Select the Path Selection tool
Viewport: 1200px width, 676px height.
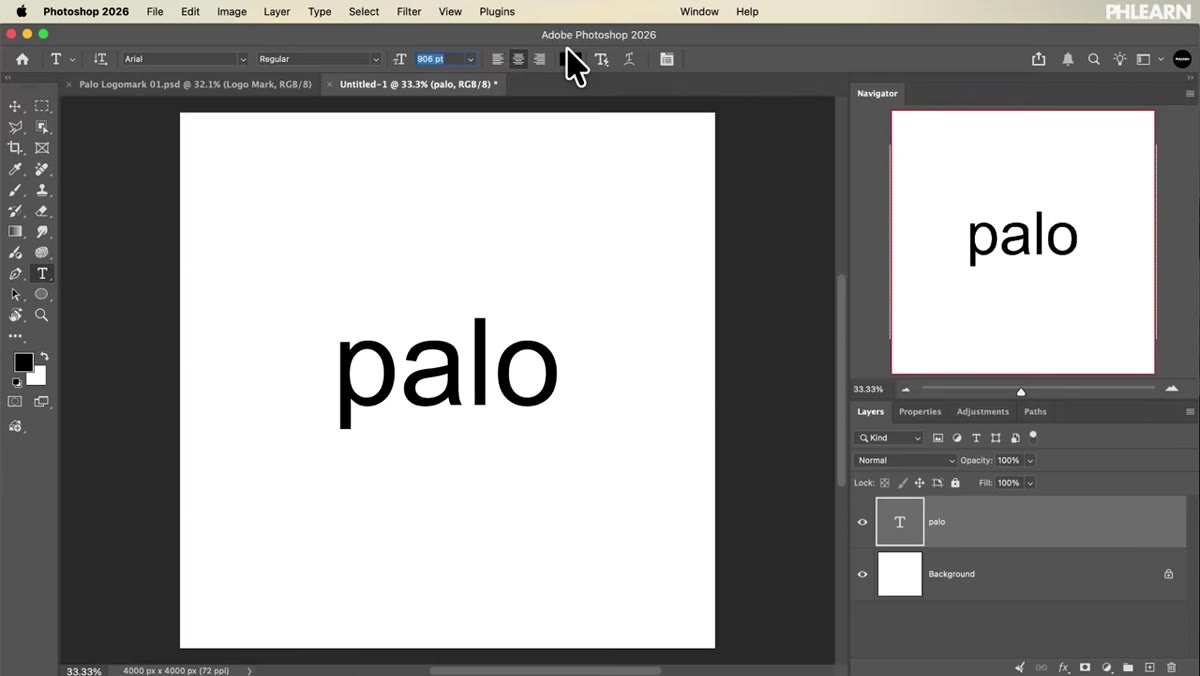(15, 294)
